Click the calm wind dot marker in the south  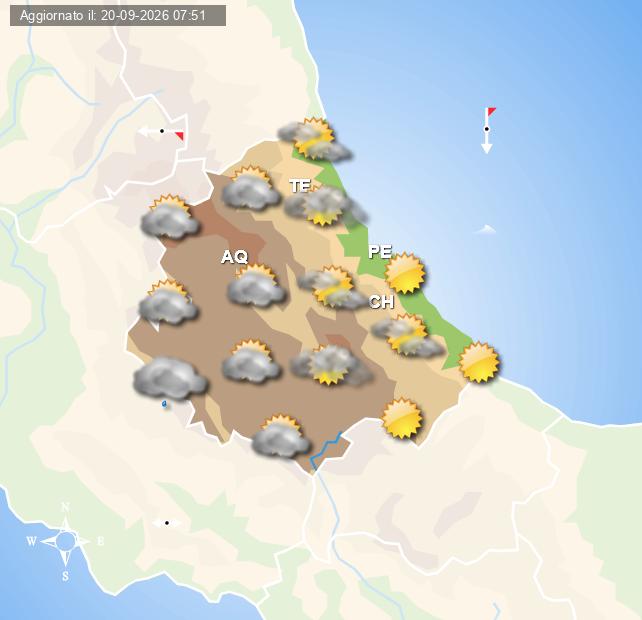167,523
